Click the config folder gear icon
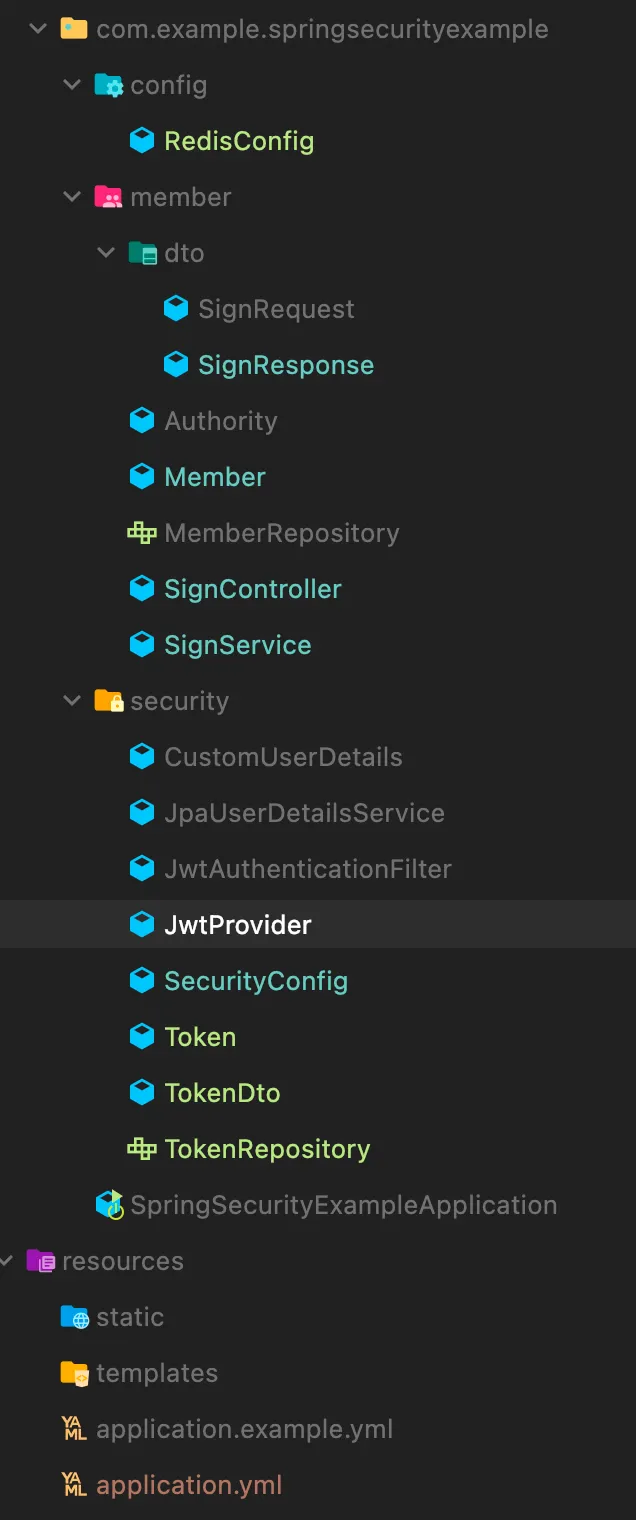Image resolution: width=636 pixels, height=1520 pixels. (x=108, y=85)
